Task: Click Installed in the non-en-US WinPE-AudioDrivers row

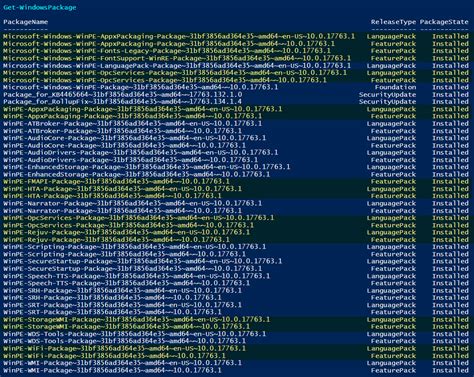Action: pos(450,160)
